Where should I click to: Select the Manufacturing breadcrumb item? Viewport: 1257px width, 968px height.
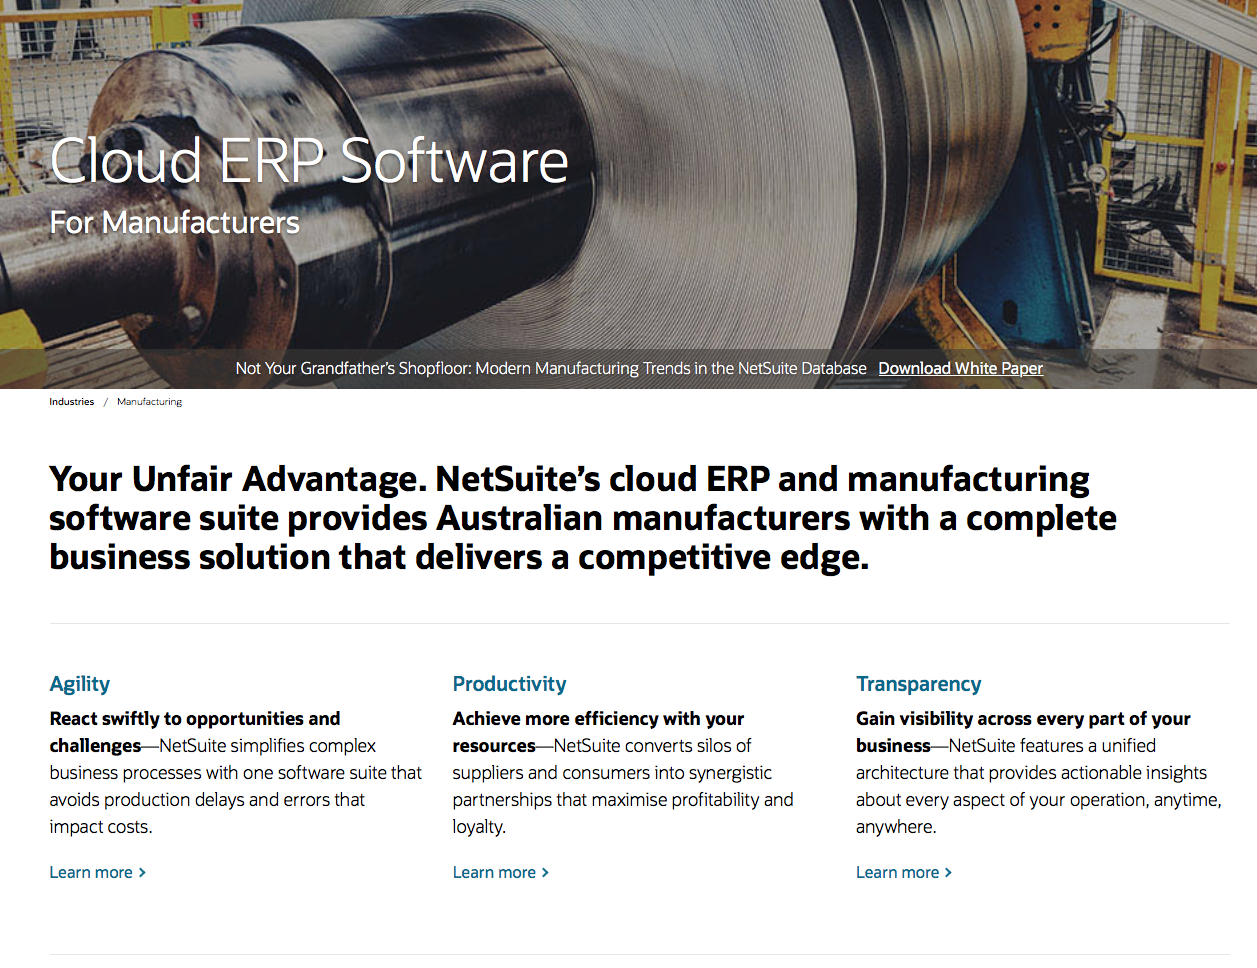[149, 402]
